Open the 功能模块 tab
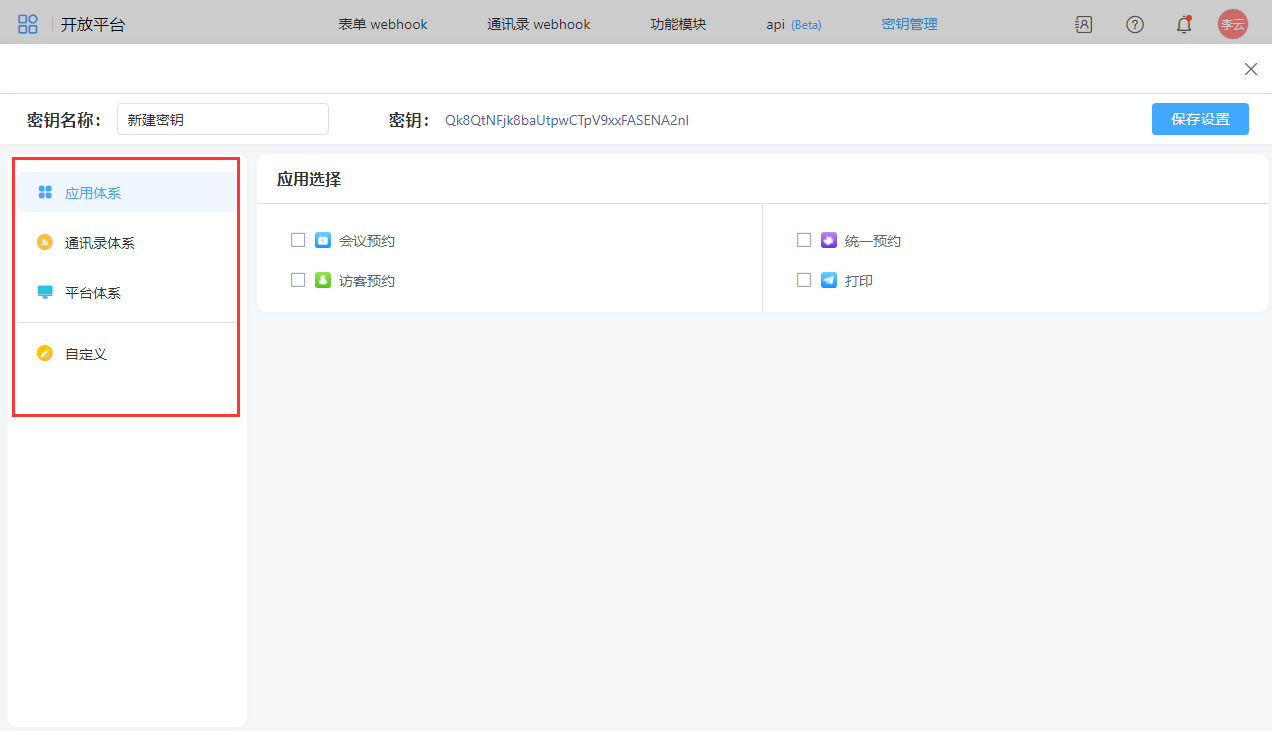The image size is (1272, 731). 678,24
